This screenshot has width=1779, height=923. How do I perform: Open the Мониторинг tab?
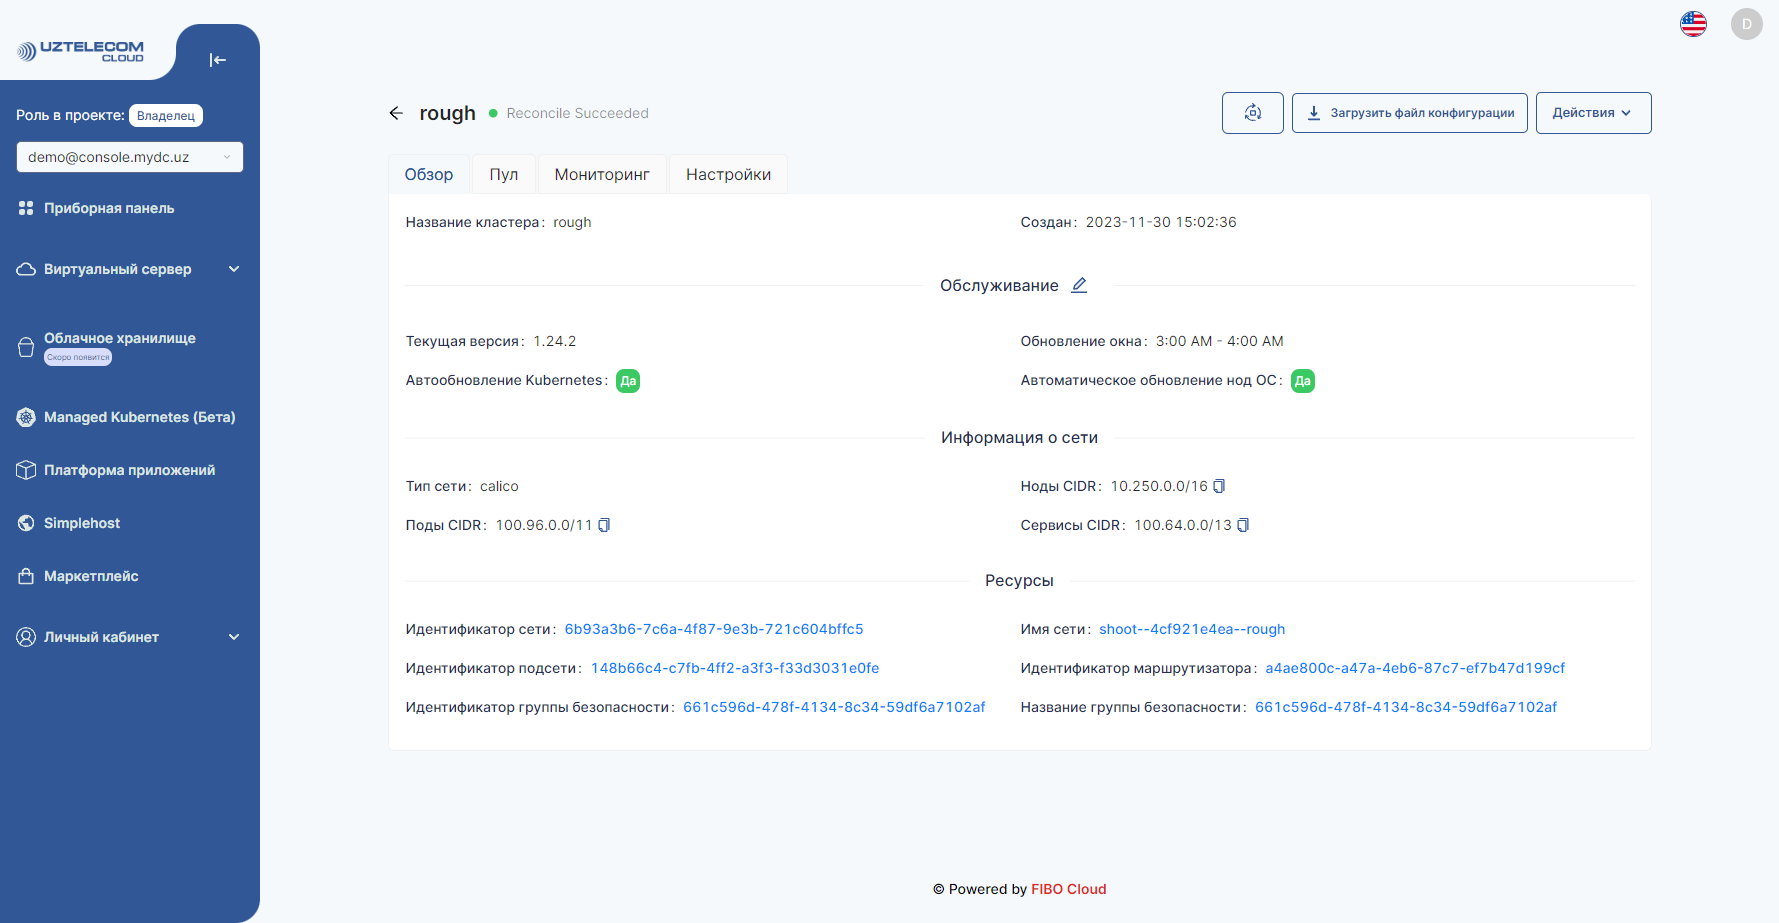tap(602, 174)
